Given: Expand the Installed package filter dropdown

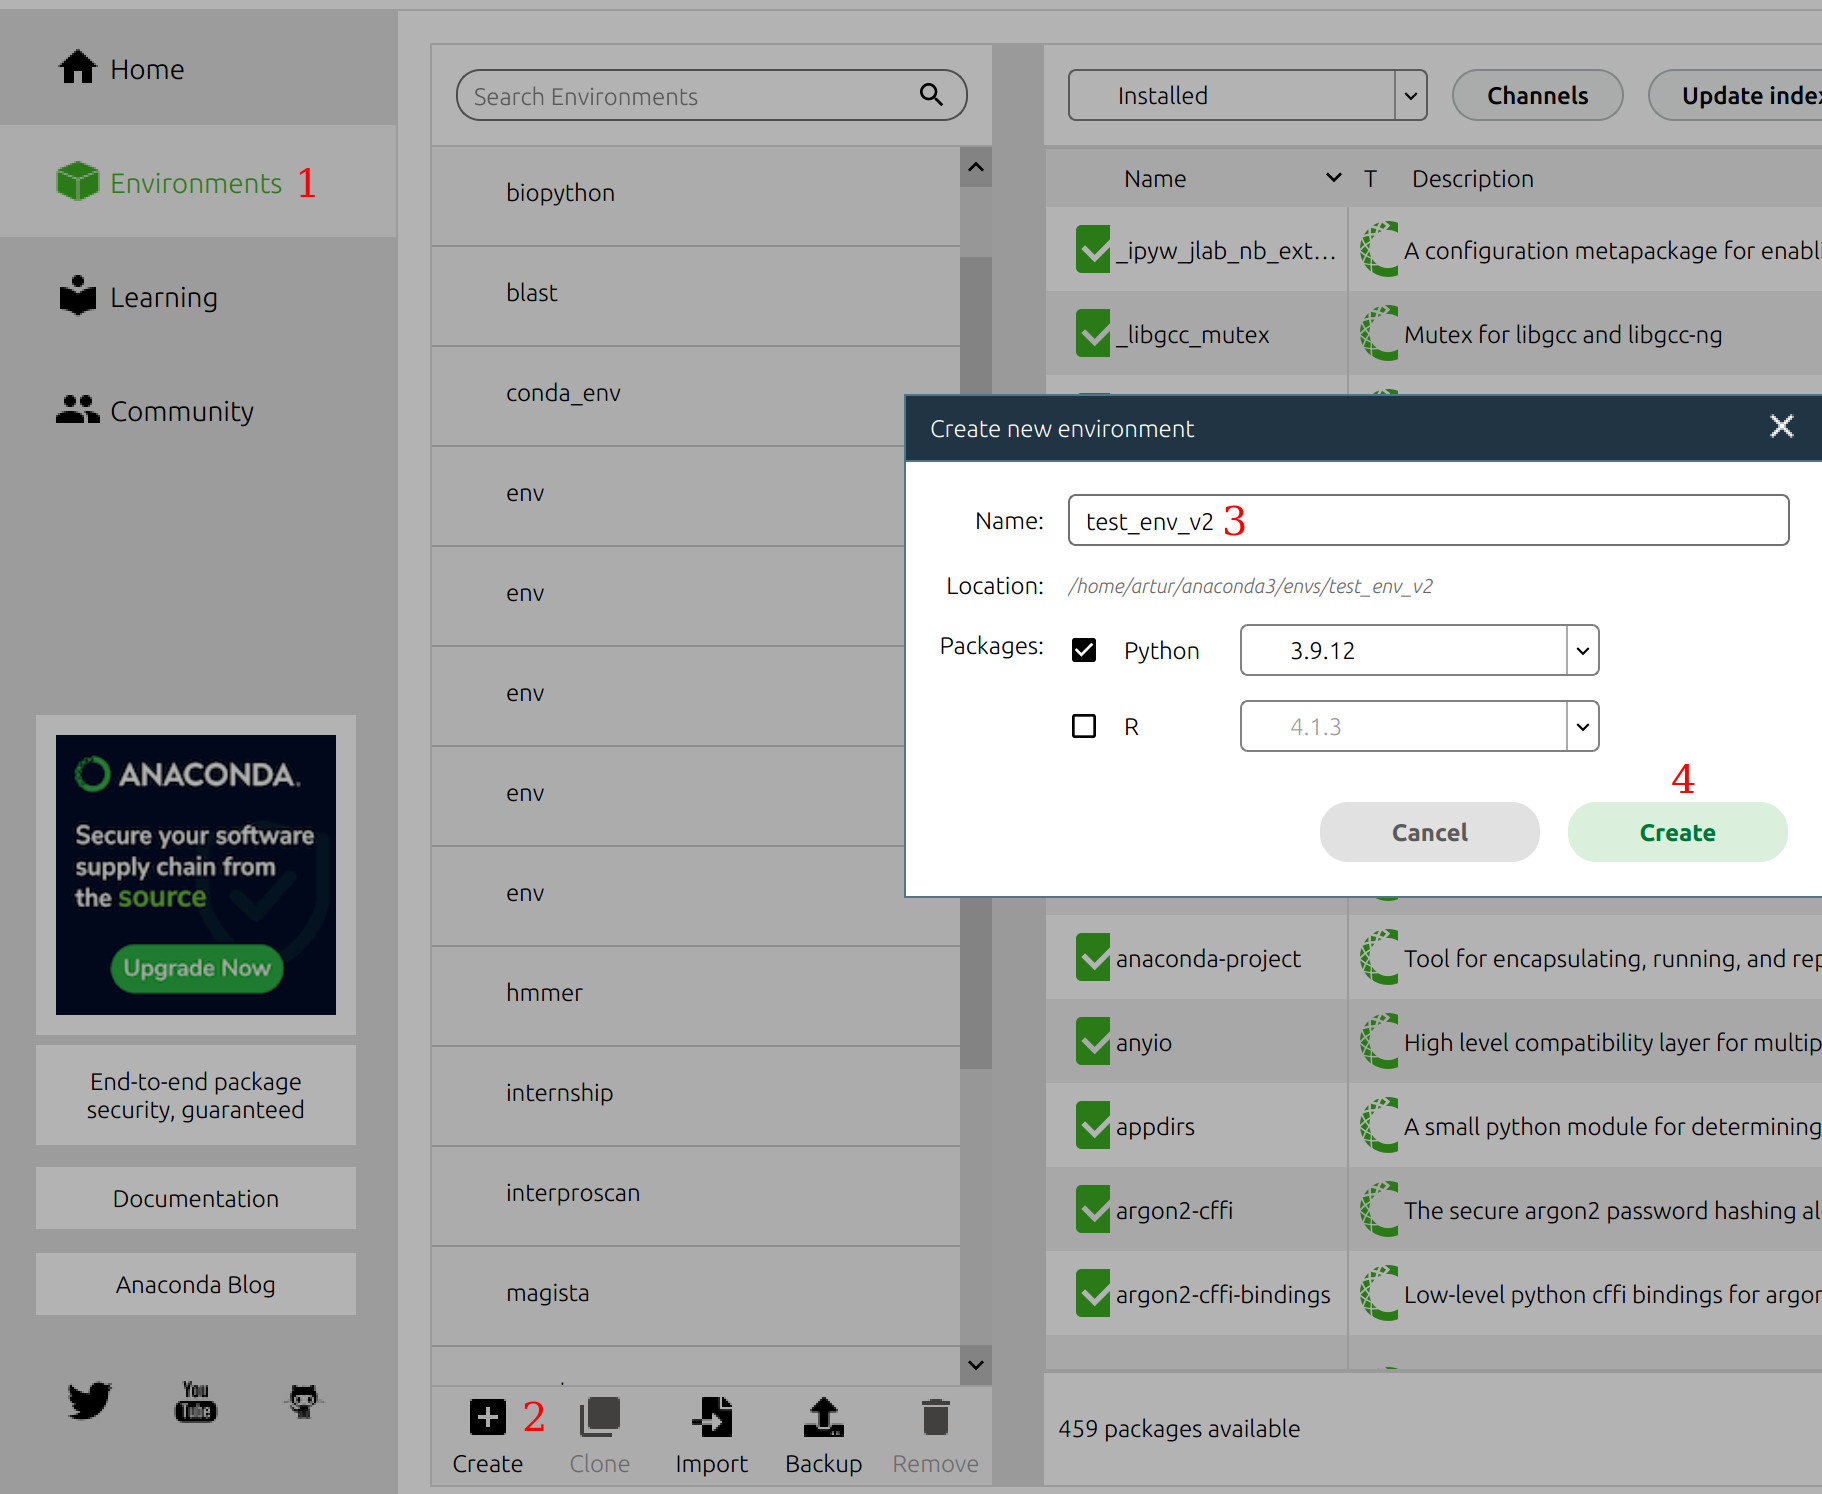Looking at the screenshot, I should tap(1410, 96).
